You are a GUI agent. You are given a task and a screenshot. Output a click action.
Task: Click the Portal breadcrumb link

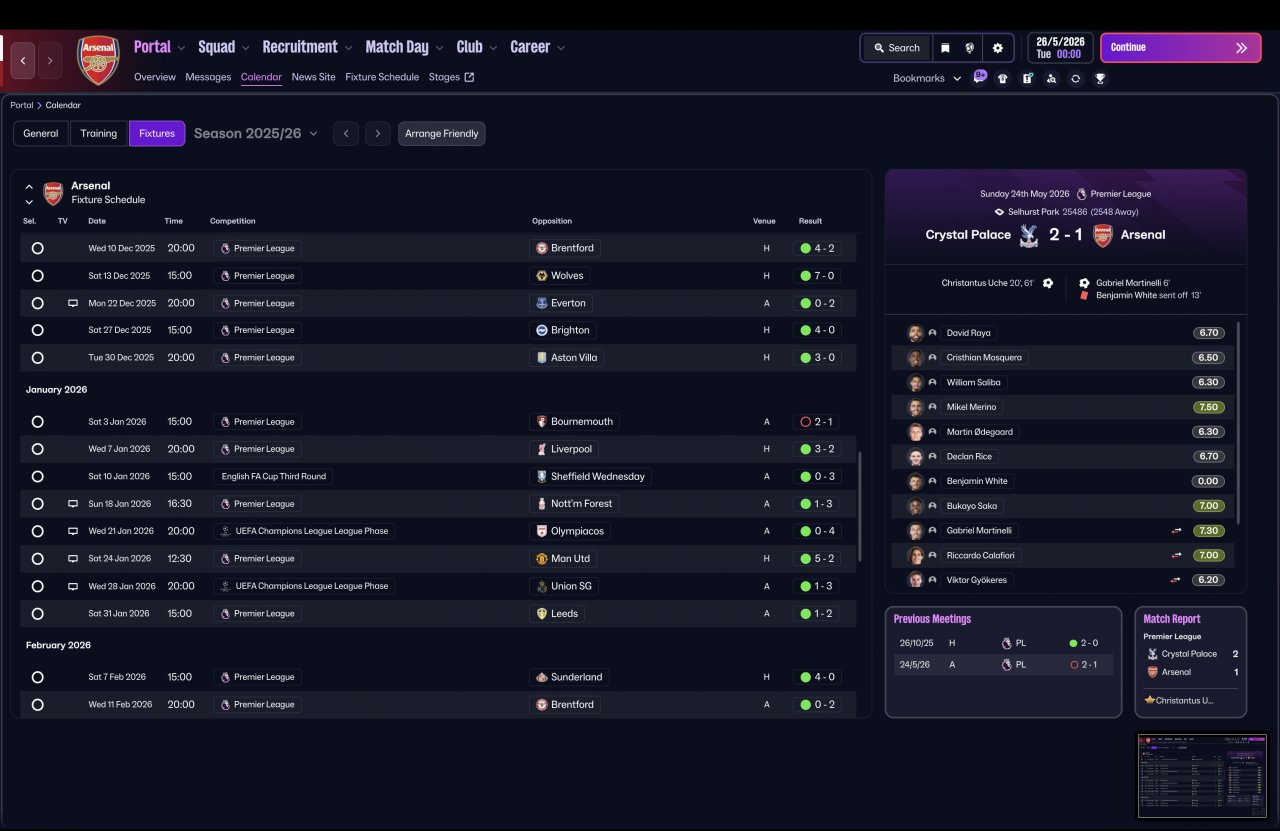[x=22, y=105]
